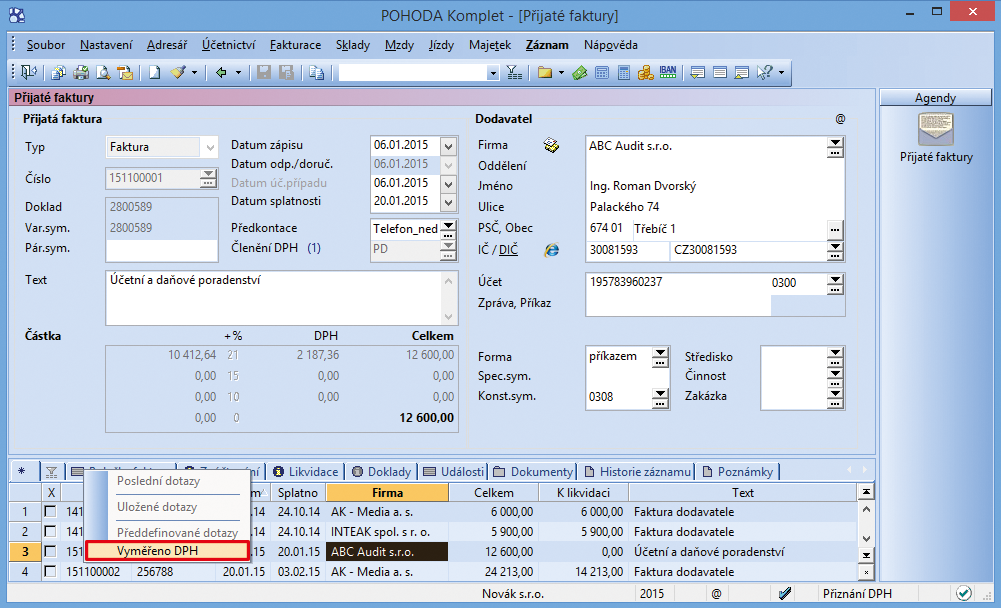Image resolution: width=1001 pixels, height=608 pixels.
Task: Open print preview magnifier icon
Action: 103,72
